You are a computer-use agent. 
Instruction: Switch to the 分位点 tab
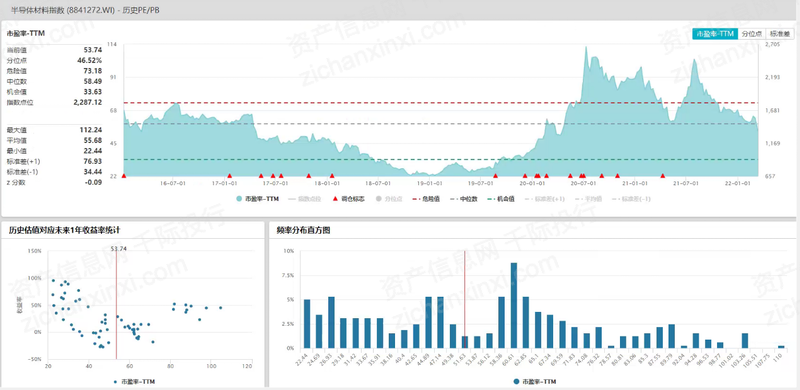[752, 34]
